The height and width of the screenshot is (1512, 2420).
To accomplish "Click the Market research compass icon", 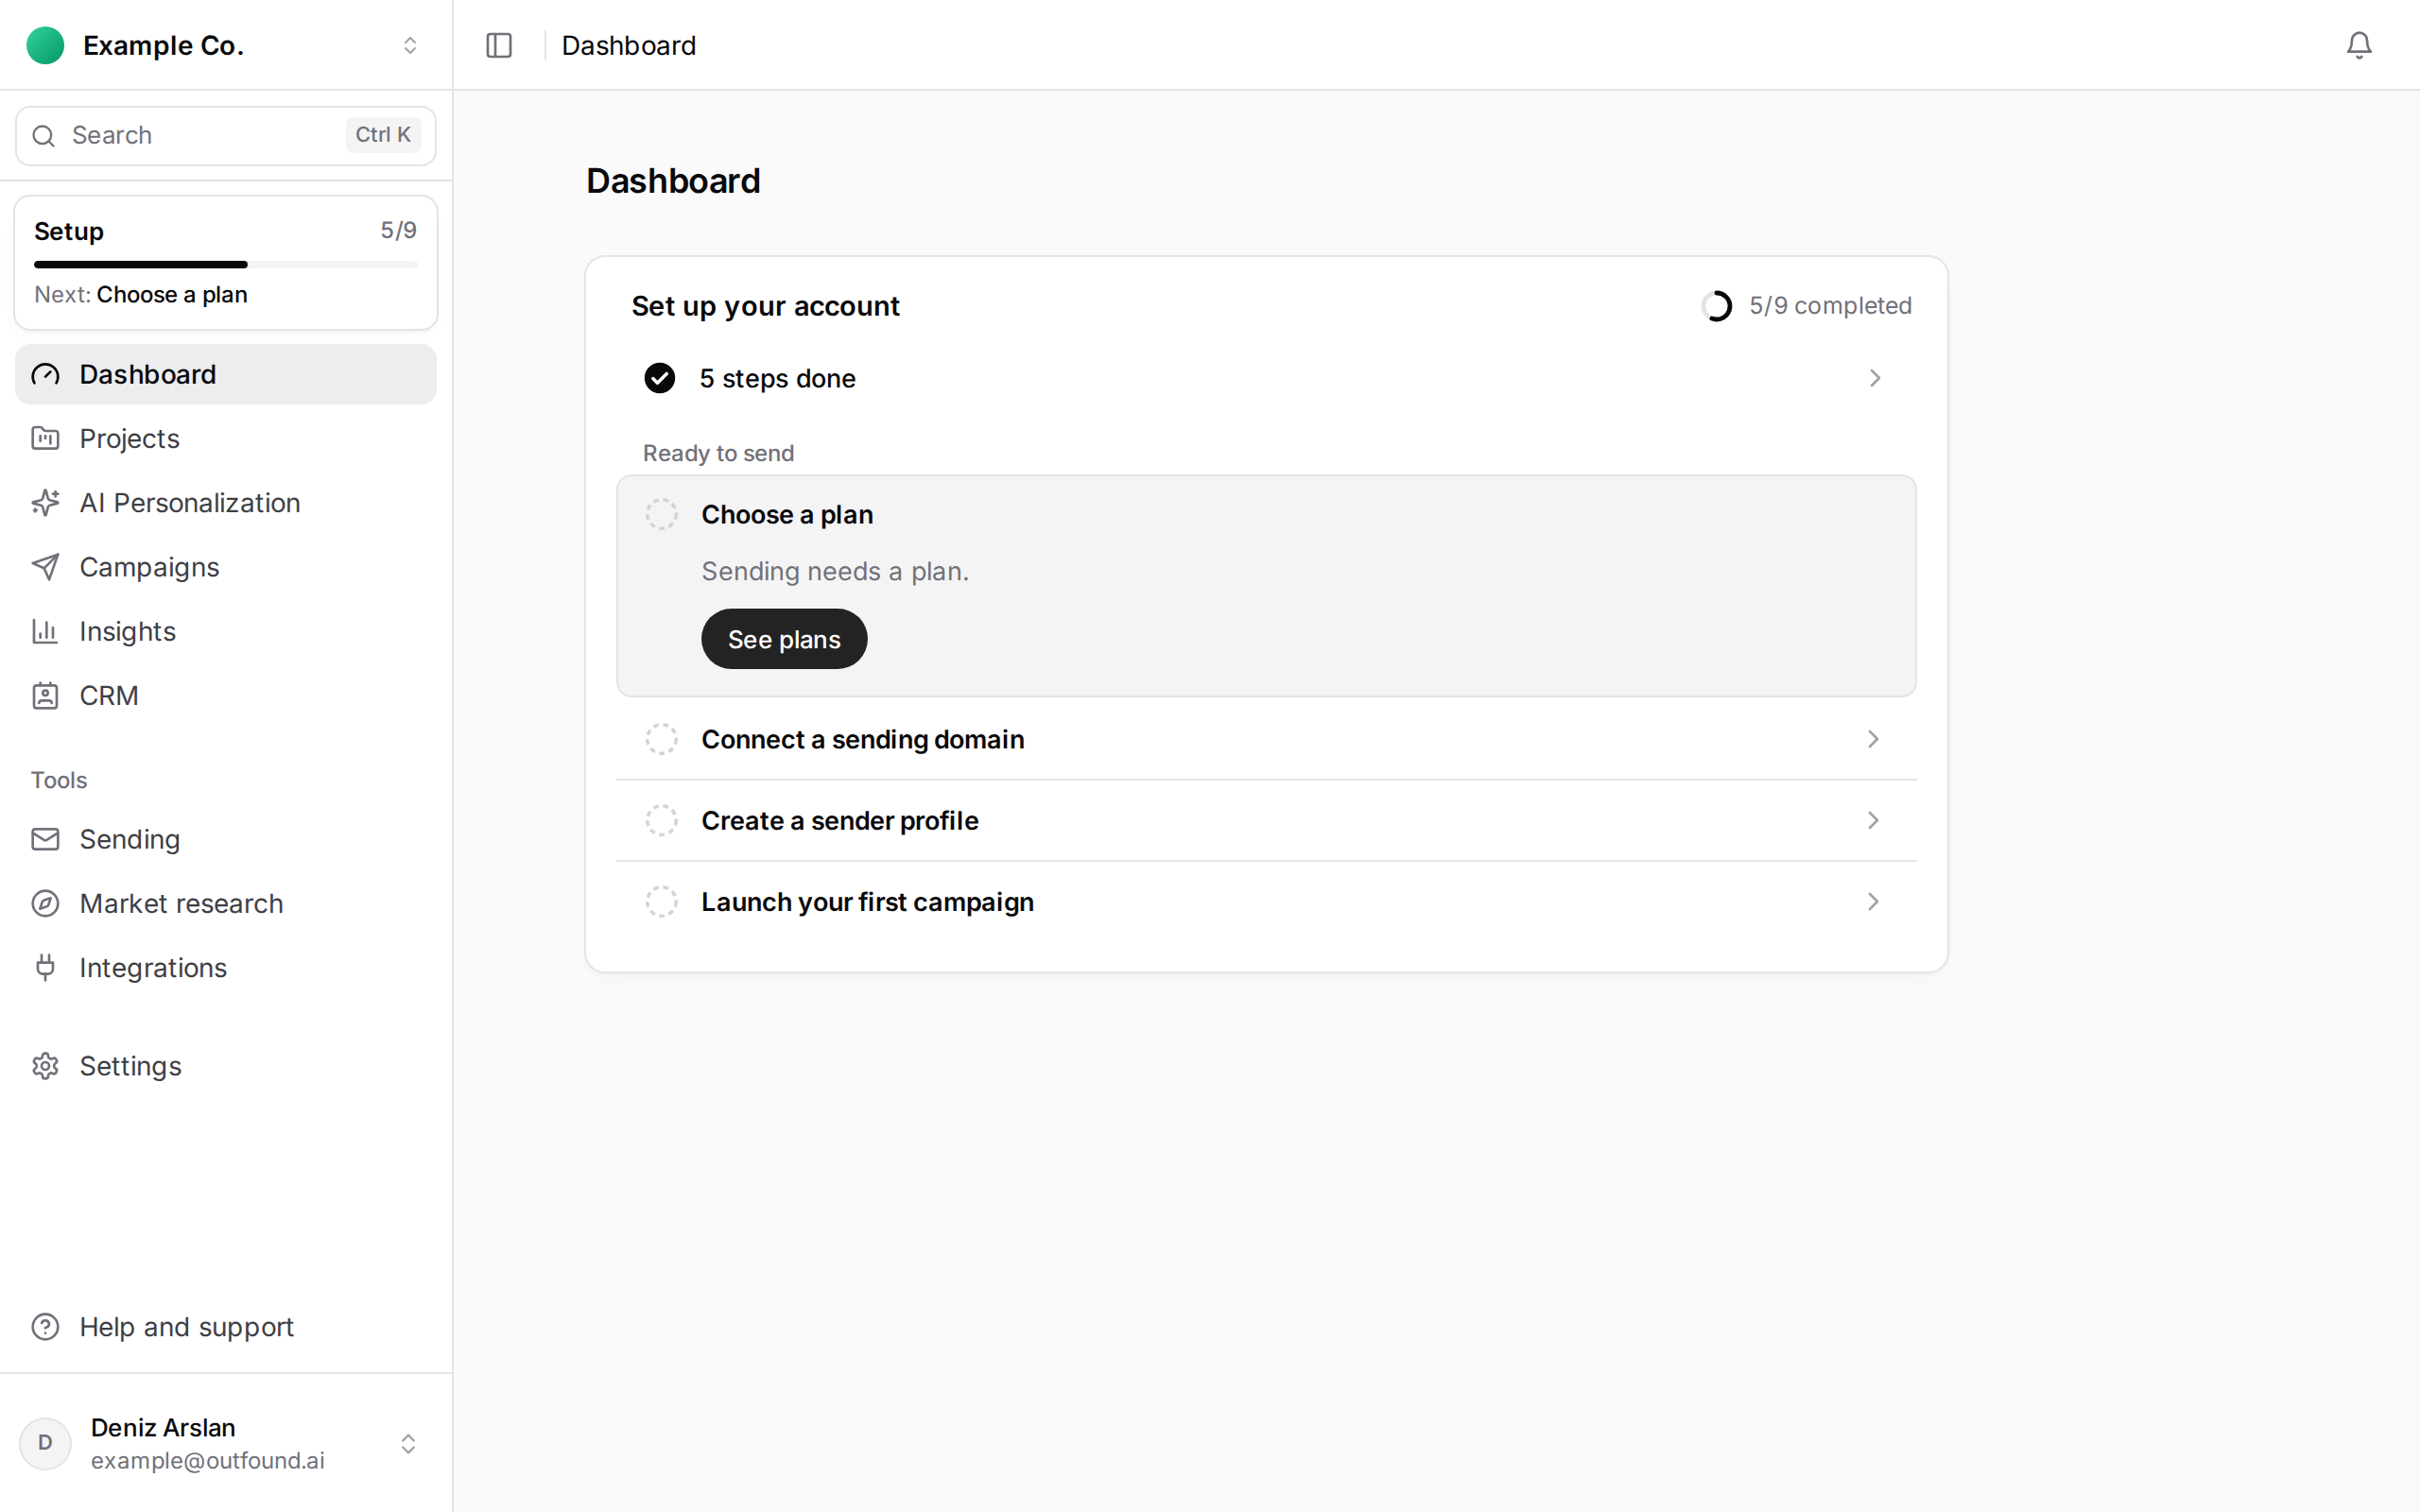I will (45, 903).
